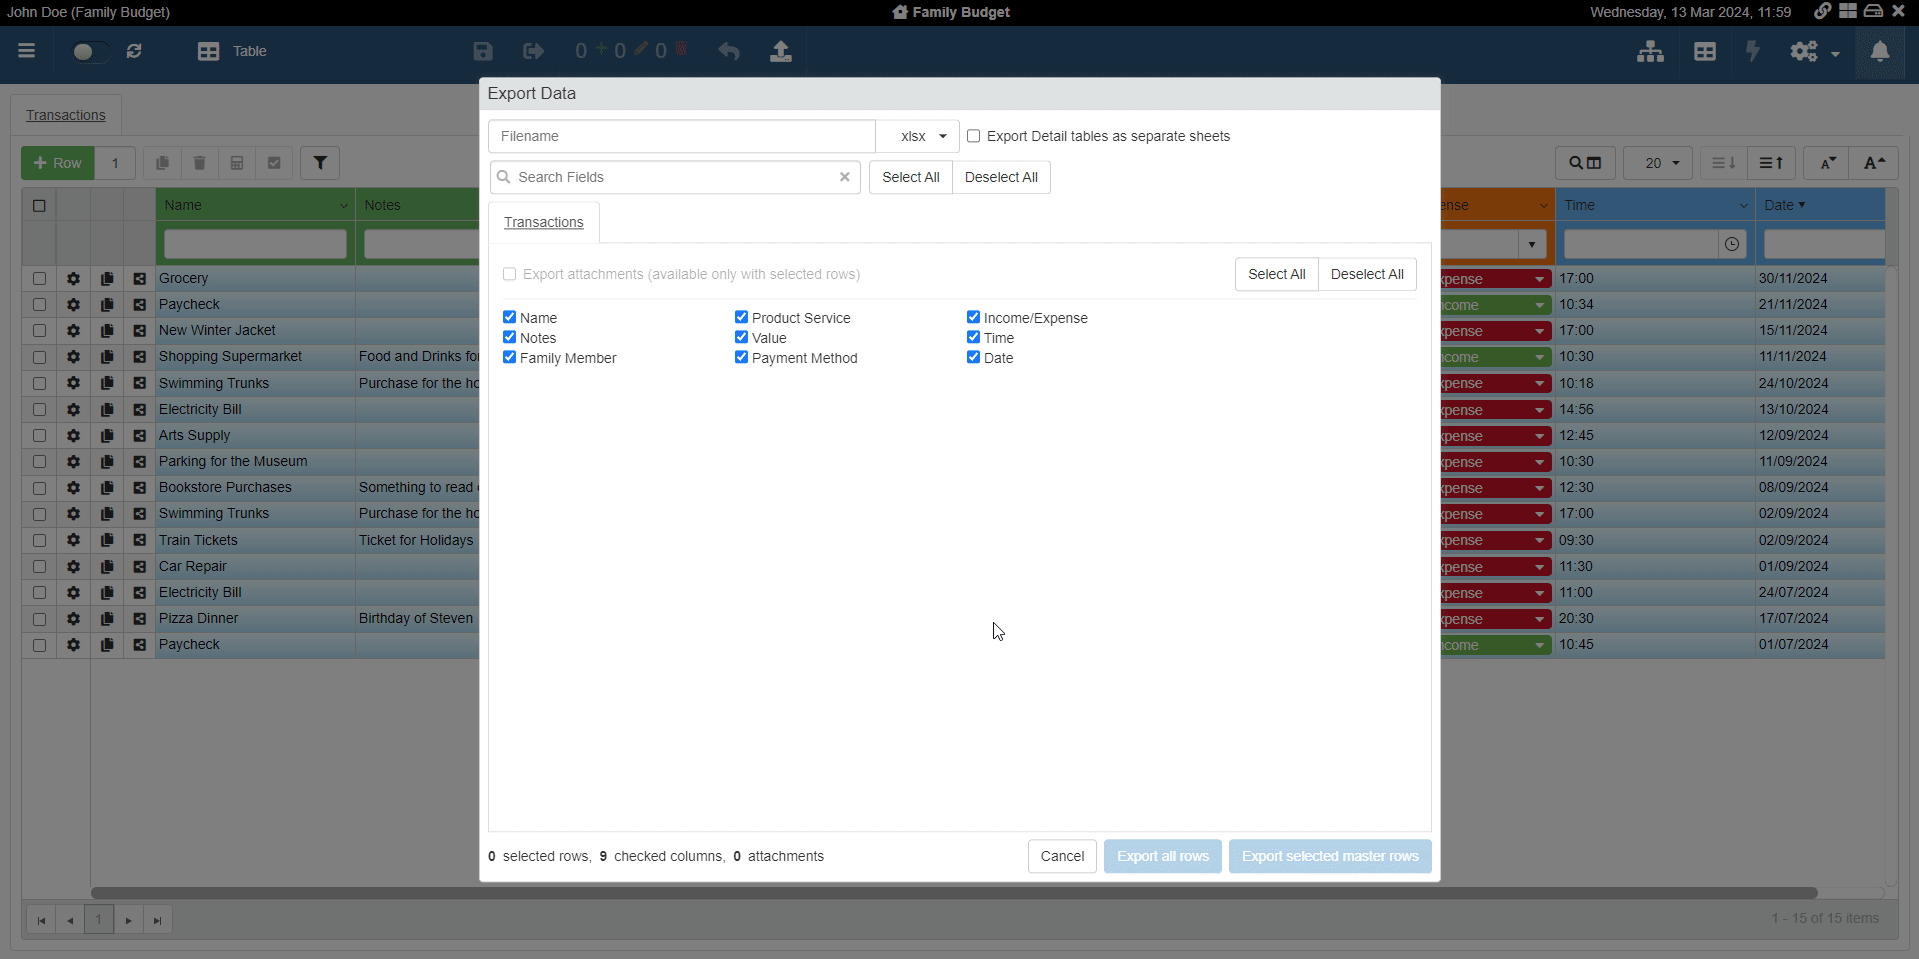
Task: Click the filter funnel icon
Action: (320, 163)
